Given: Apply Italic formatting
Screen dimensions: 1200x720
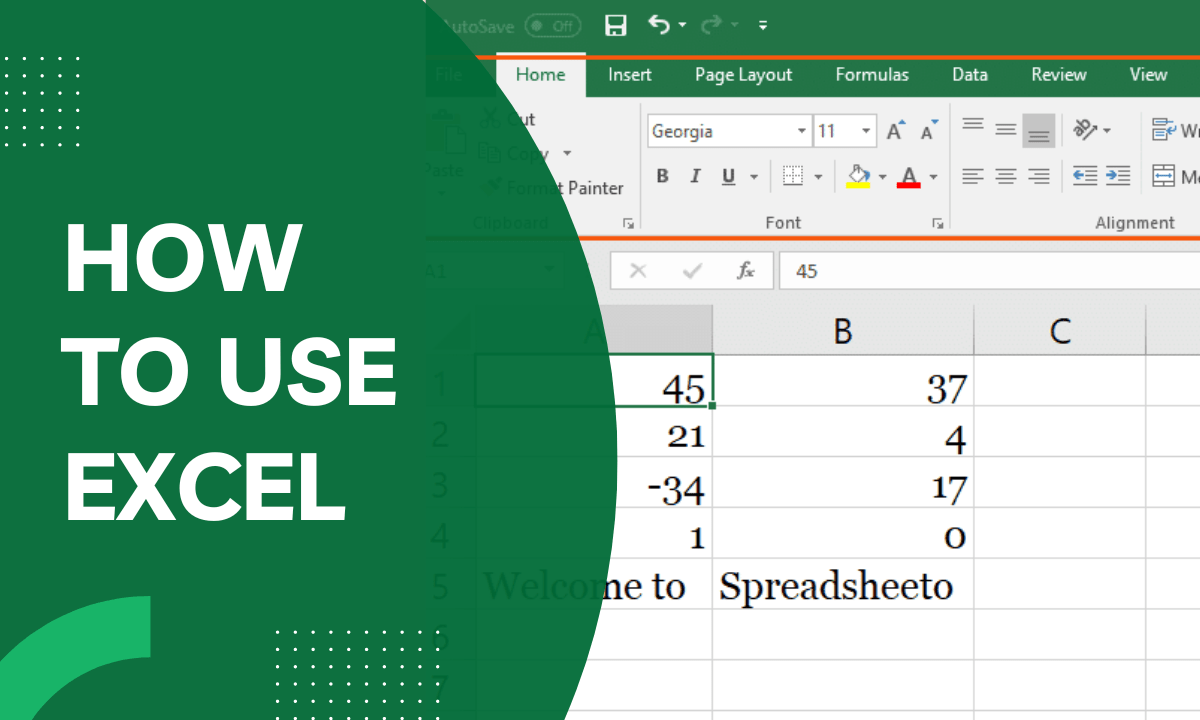Looking at the screenshot, I should [695, 177].
